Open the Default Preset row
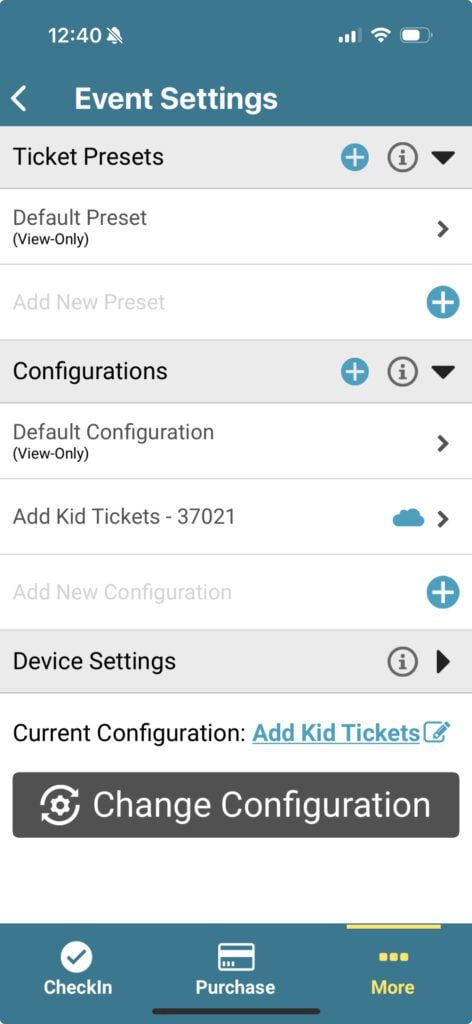 pyautogui.click(x=236, y=227)
